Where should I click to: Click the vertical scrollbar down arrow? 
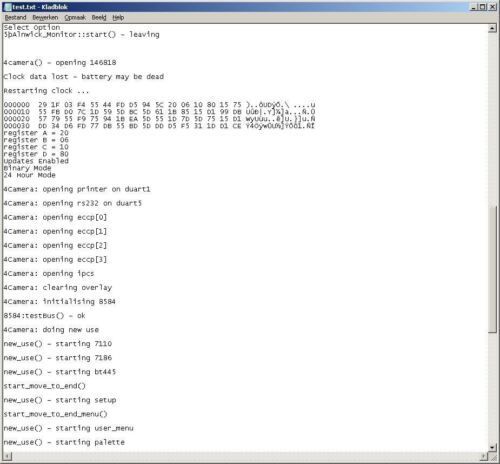(492, 447)
